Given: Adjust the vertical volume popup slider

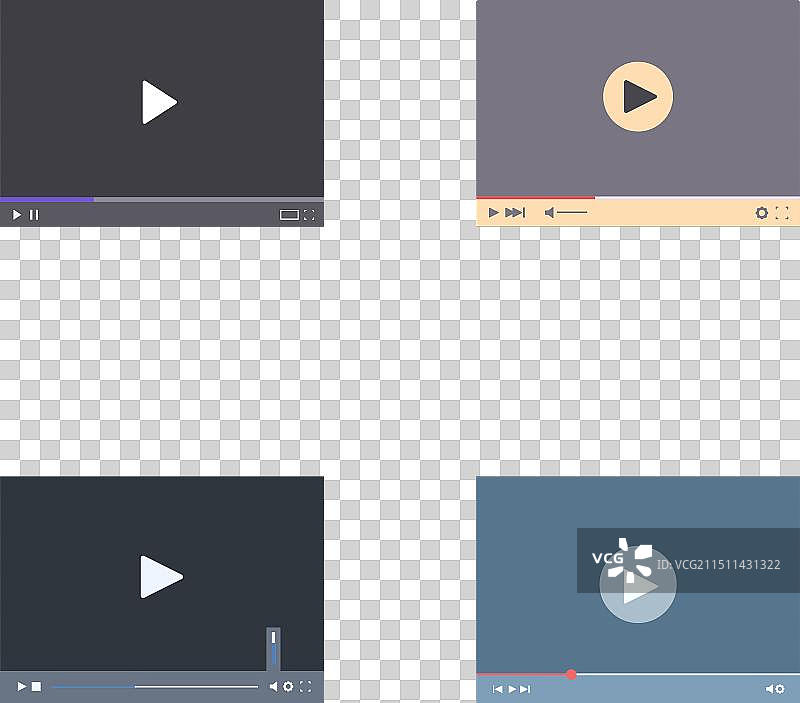Looking at the screenshot, I should (x=273, y=648).
